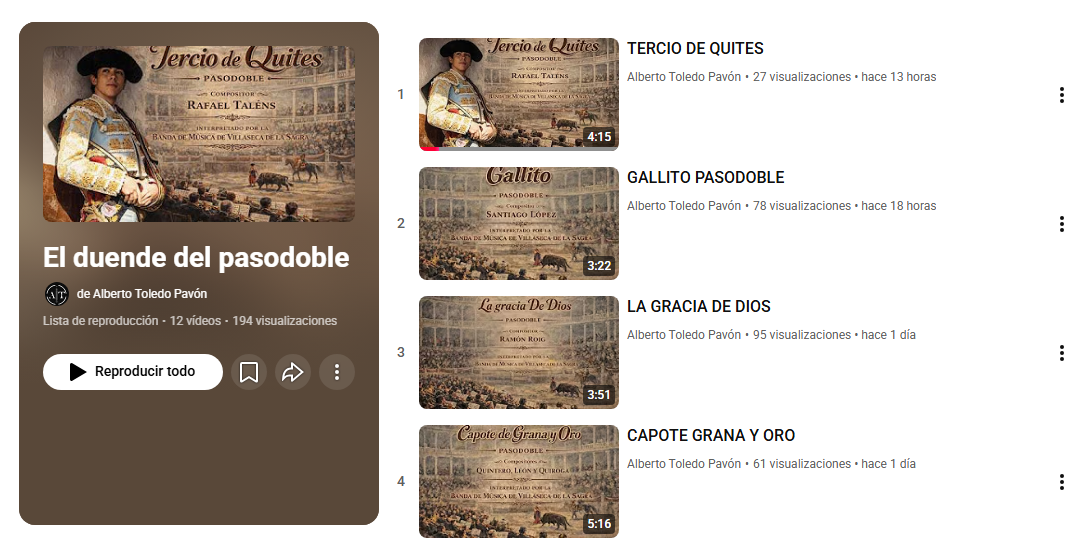Click the large playlist cover image
Viewport: 1083px width, 539px height.
pyautogui.click(x=199, y=134)
